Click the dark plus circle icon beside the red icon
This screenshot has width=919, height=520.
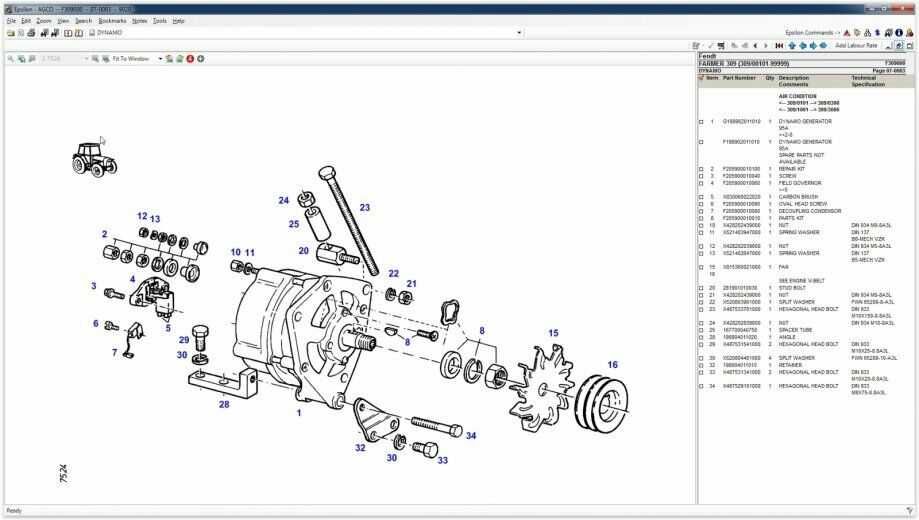200,59
